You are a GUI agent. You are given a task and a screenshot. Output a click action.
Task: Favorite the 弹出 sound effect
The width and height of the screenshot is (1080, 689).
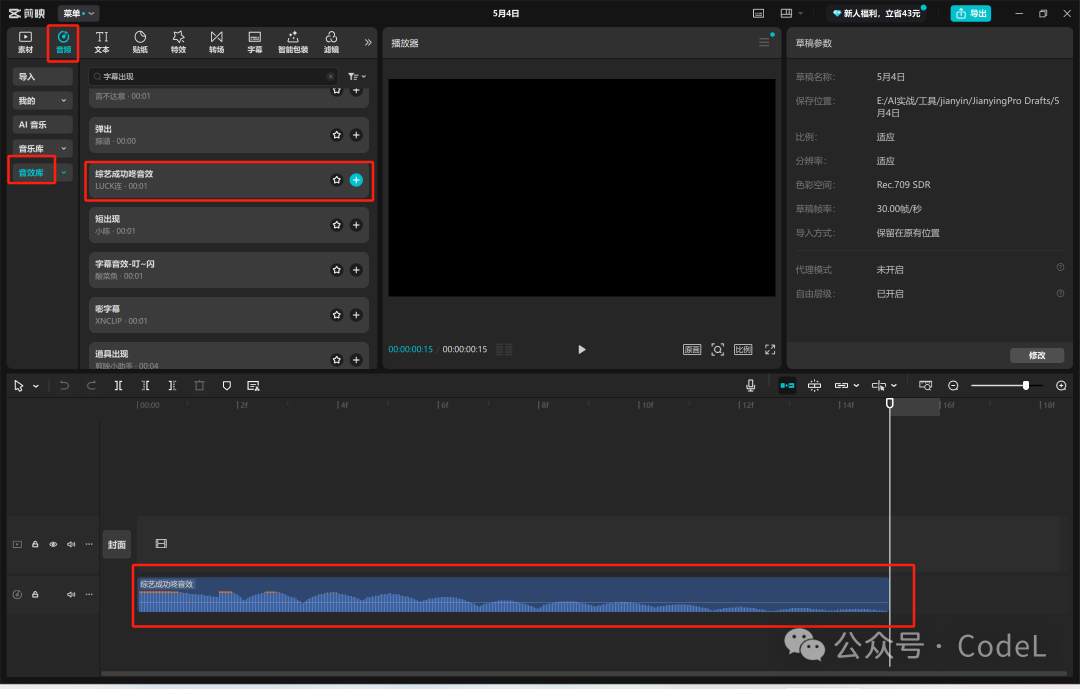click(x=337, y=135)
